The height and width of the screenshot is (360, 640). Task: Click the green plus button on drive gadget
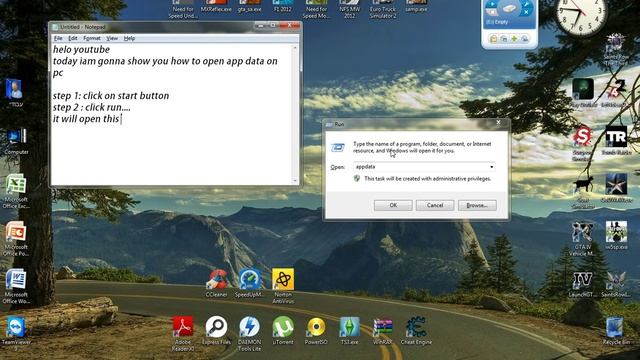click(514, 39)
